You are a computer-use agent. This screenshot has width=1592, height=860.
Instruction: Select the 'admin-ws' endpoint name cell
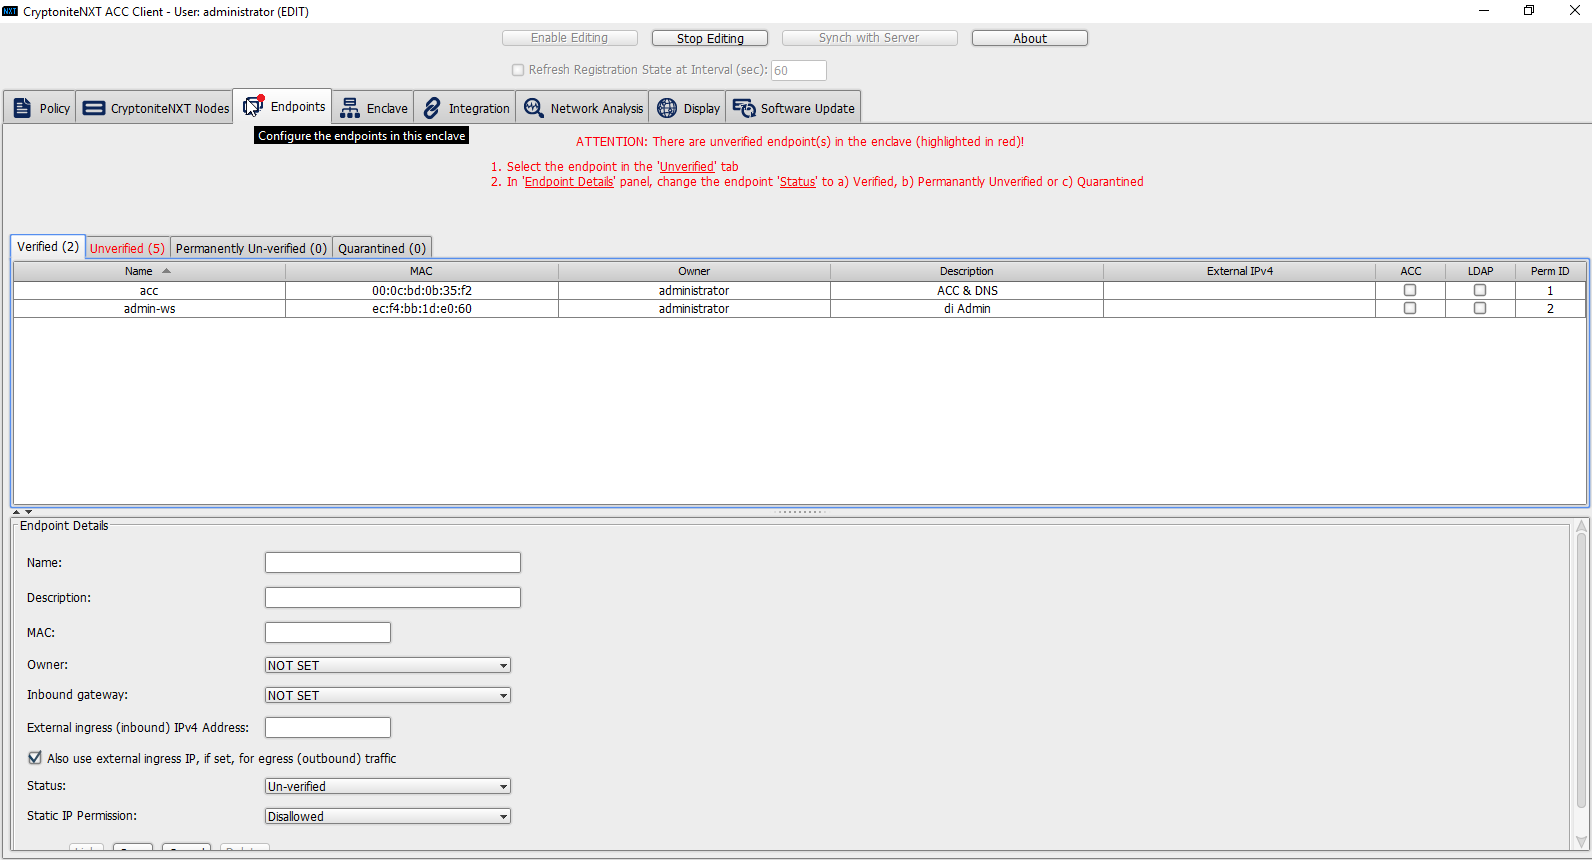(149, 309)
